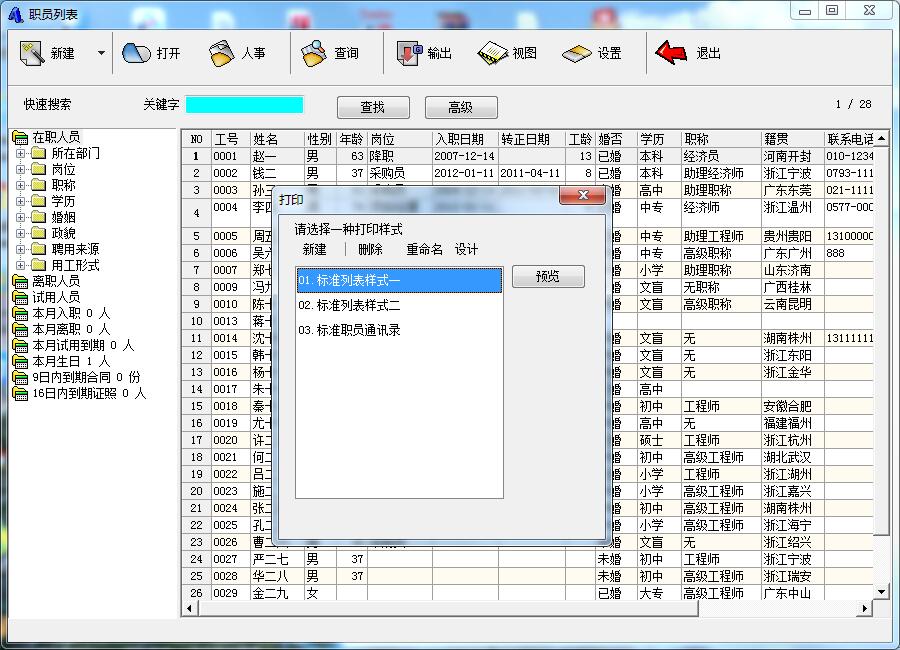Click the 新建 (New) toolbar icon
The width and height of the screenshot is (900, 650).
coord(32,53)
